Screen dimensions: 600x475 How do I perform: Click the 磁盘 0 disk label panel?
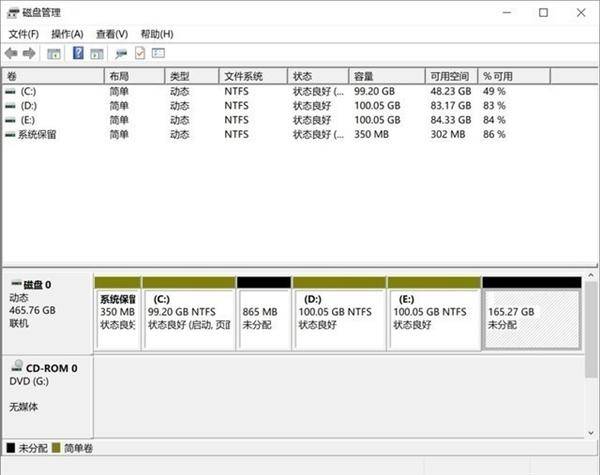pyautogui.click(x=47, y=313)
